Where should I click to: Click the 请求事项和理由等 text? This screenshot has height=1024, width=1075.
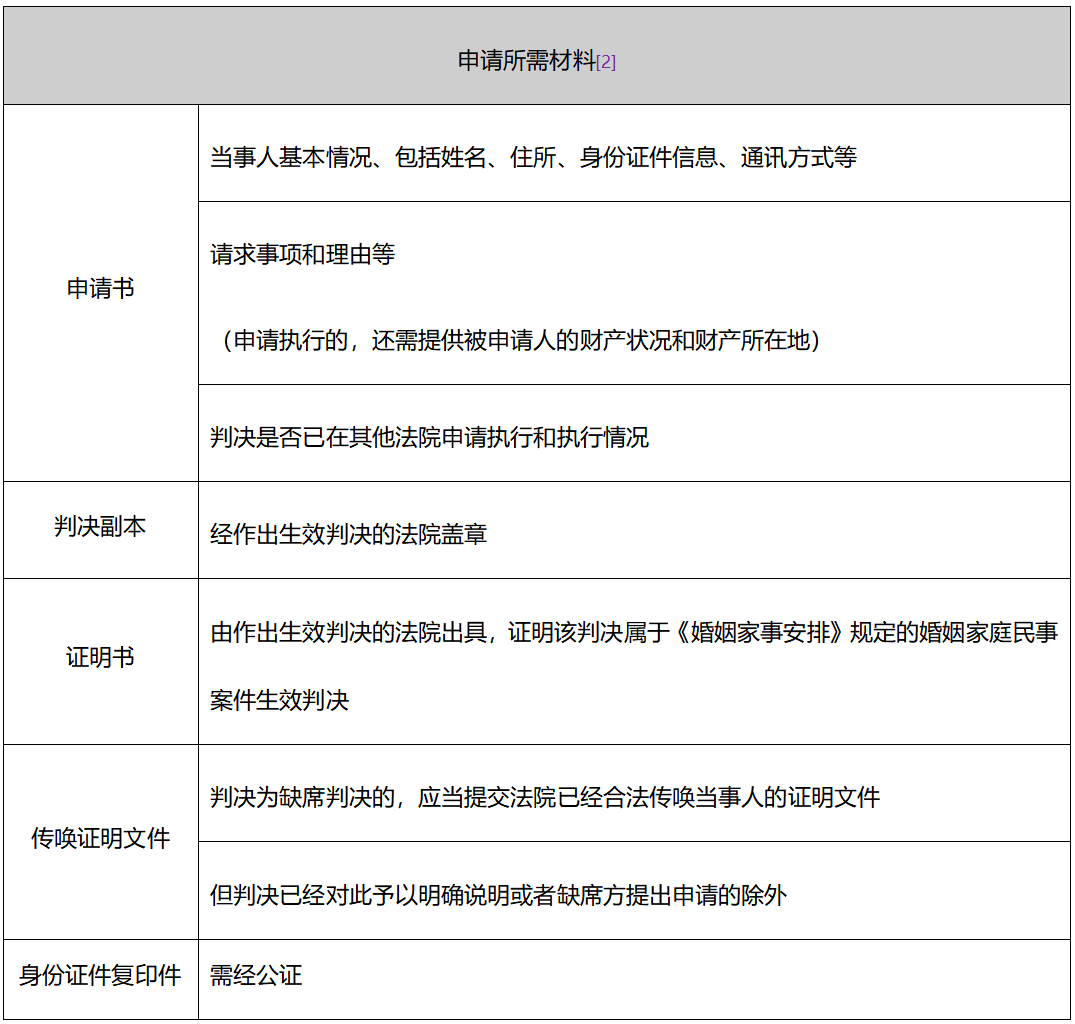[302, 255]
